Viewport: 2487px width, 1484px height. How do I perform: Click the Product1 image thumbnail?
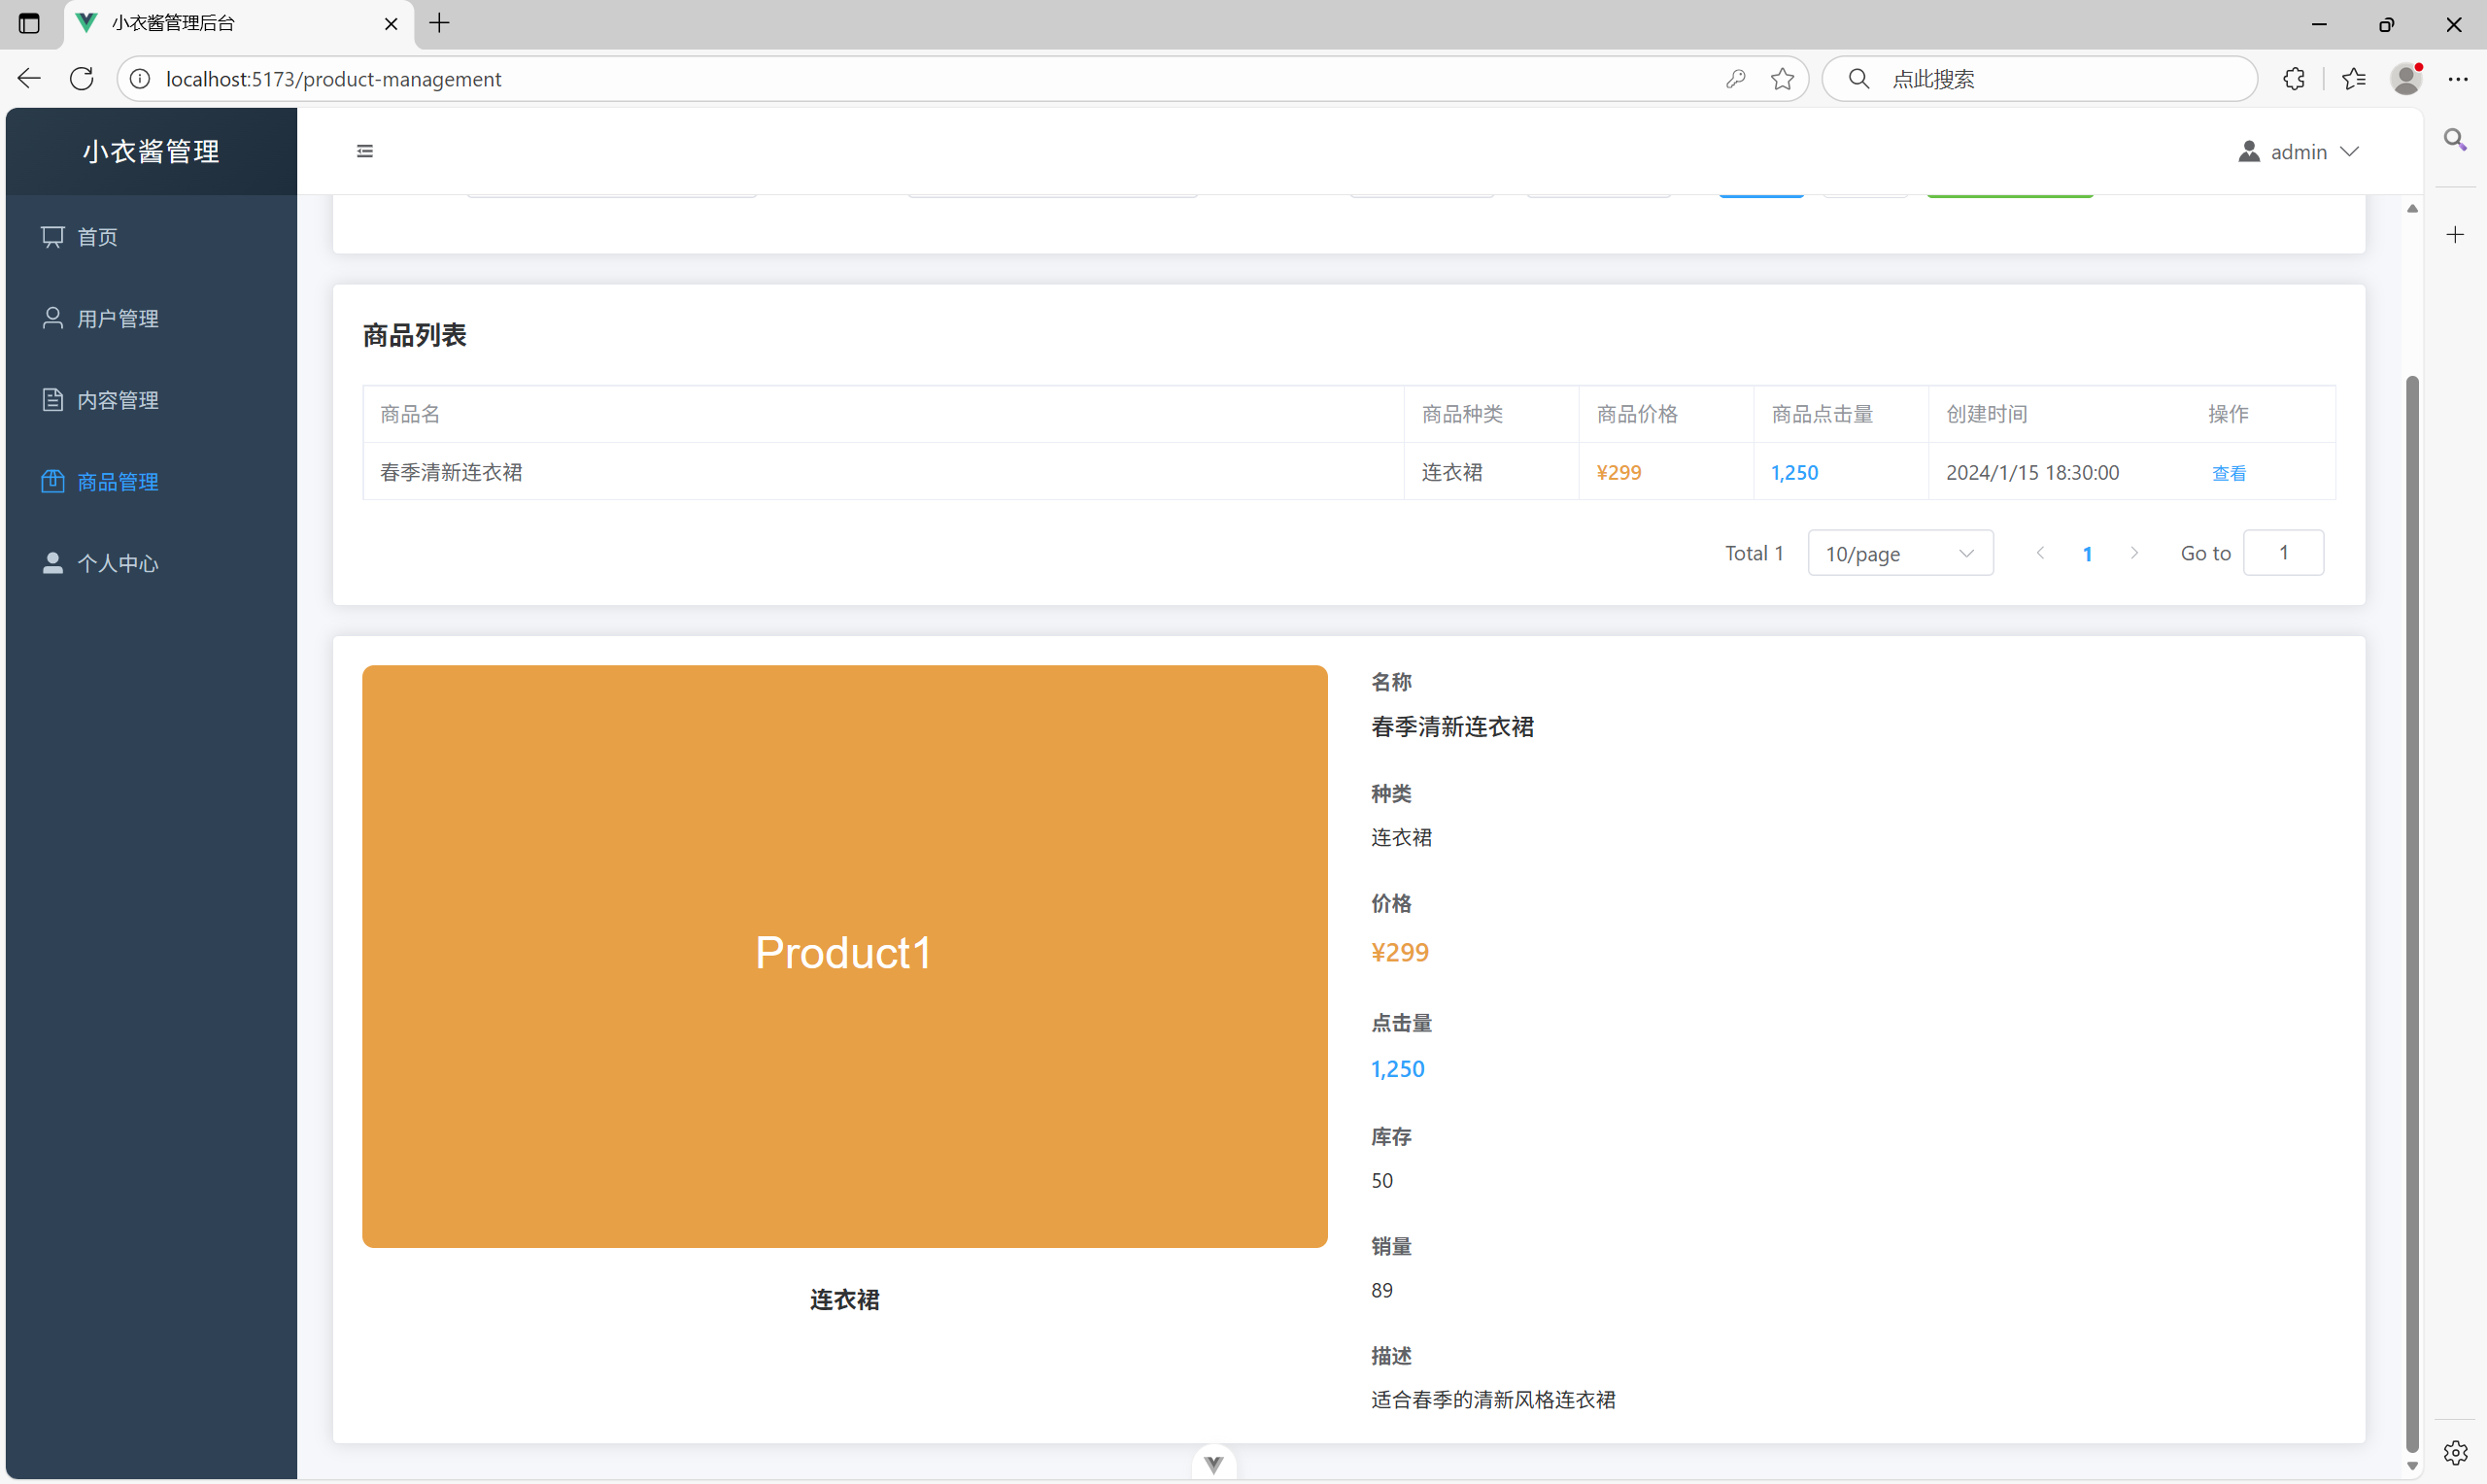tap(844, 956)
